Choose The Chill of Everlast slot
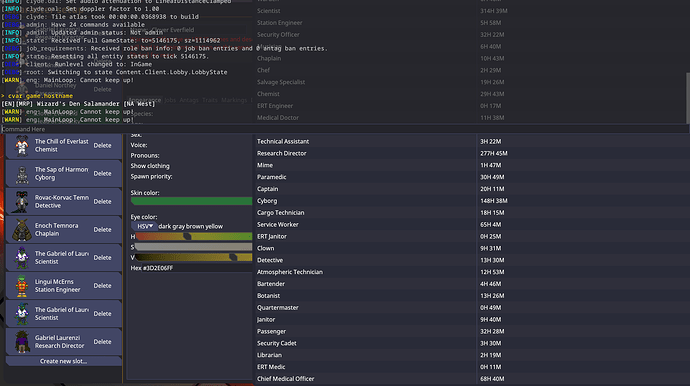The width and height of the screenshot is (690, 386). [63, 146]
